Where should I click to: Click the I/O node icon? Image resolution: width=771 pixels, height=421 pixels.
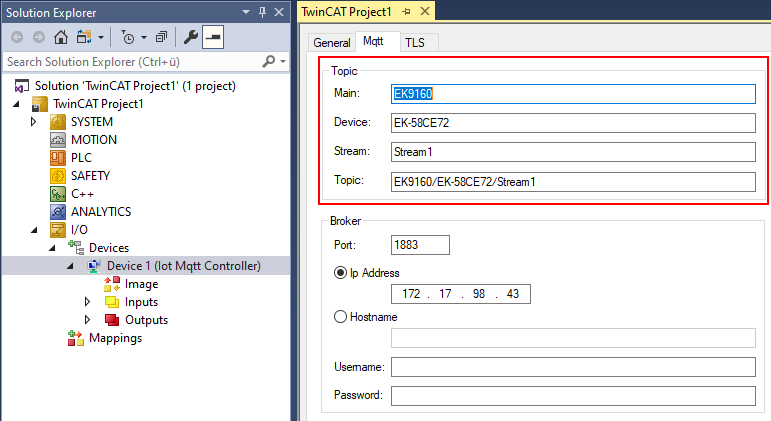tap(58, 230)
